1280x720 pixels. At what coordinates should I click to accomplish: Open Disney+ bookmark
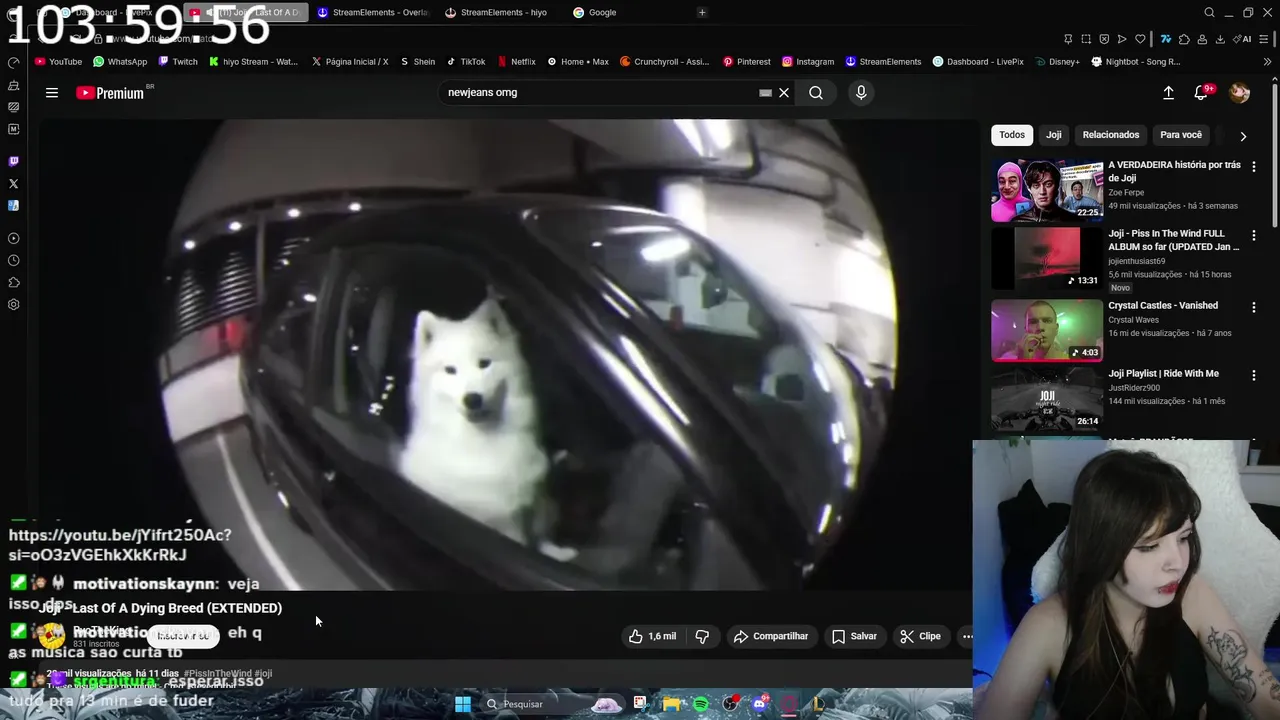tap(1057, 62)
